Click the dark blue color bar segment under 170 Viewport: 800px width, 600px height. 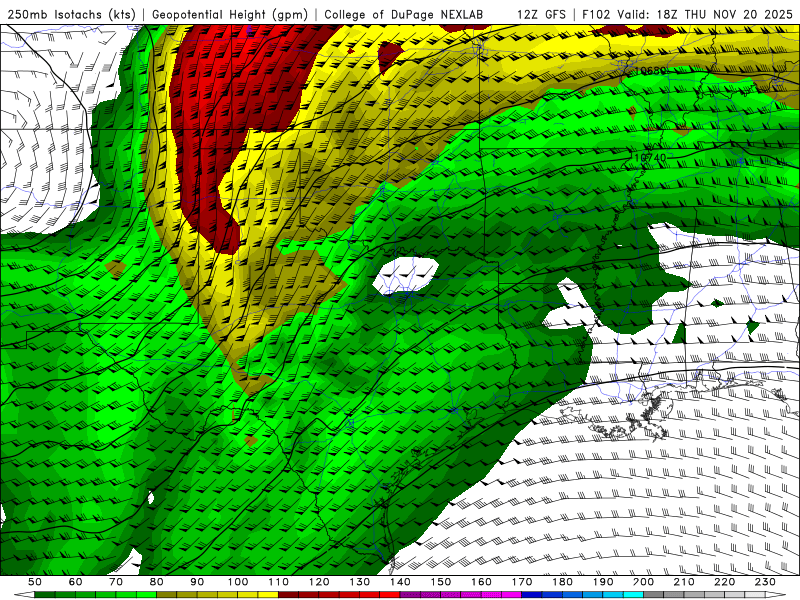point(532,595)
